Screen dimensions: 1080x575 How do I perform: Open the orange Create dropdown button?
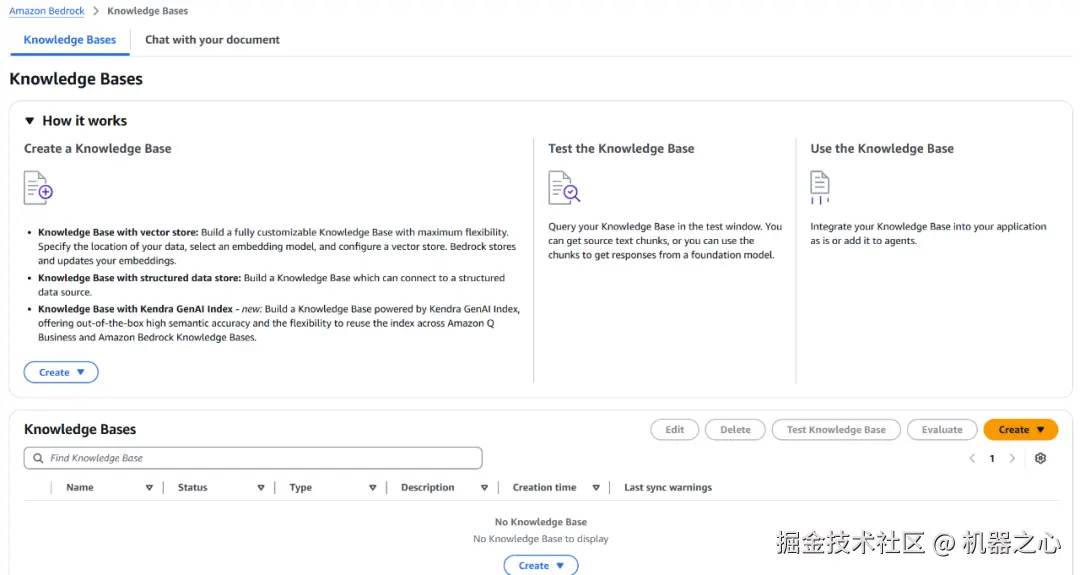pyautogui.click(x=1021, y=430)
